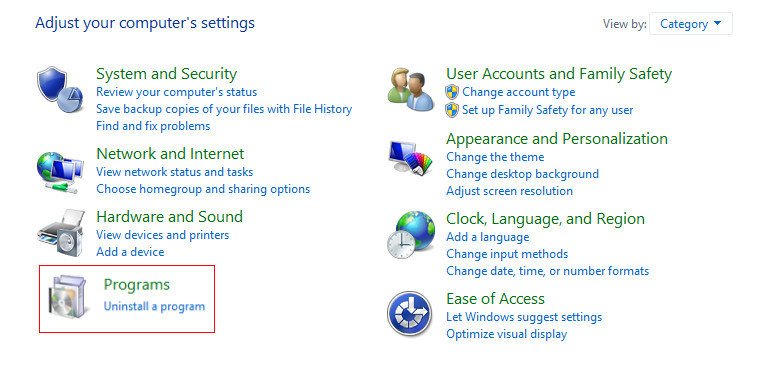Click Uninstall a program link
The height and width of the screenshot is (373, 760).
tap(154, 306)
